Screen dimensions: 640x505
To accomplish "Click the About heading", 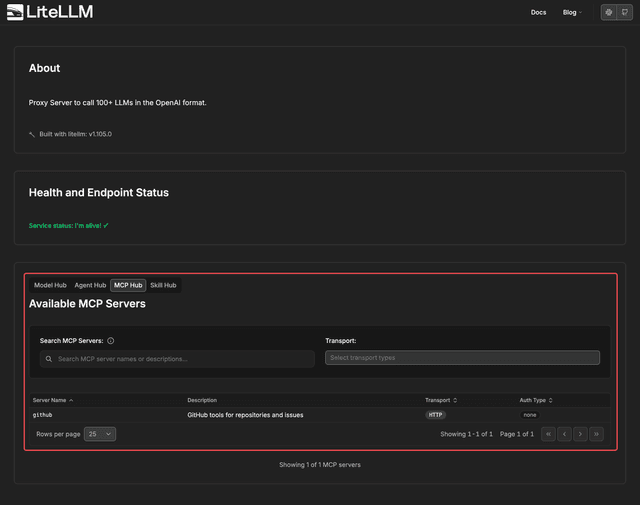I will 44,68.
